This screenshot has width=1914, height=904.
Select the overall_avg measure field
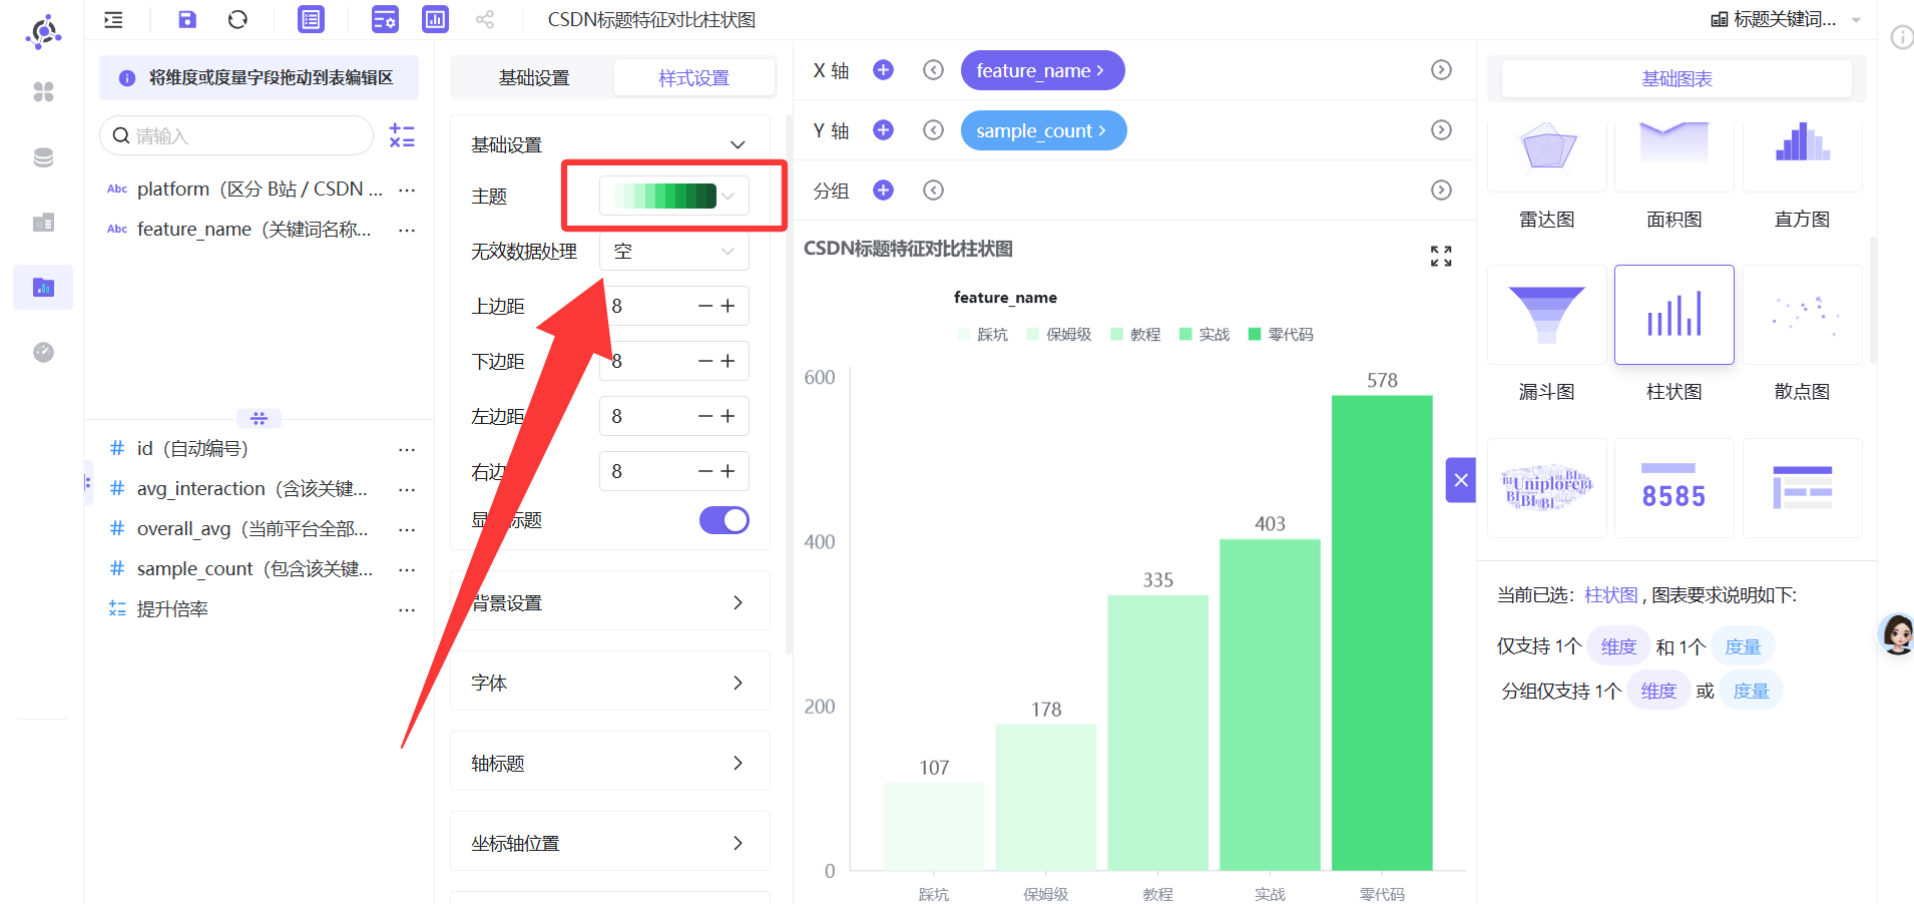pos(252,529)
